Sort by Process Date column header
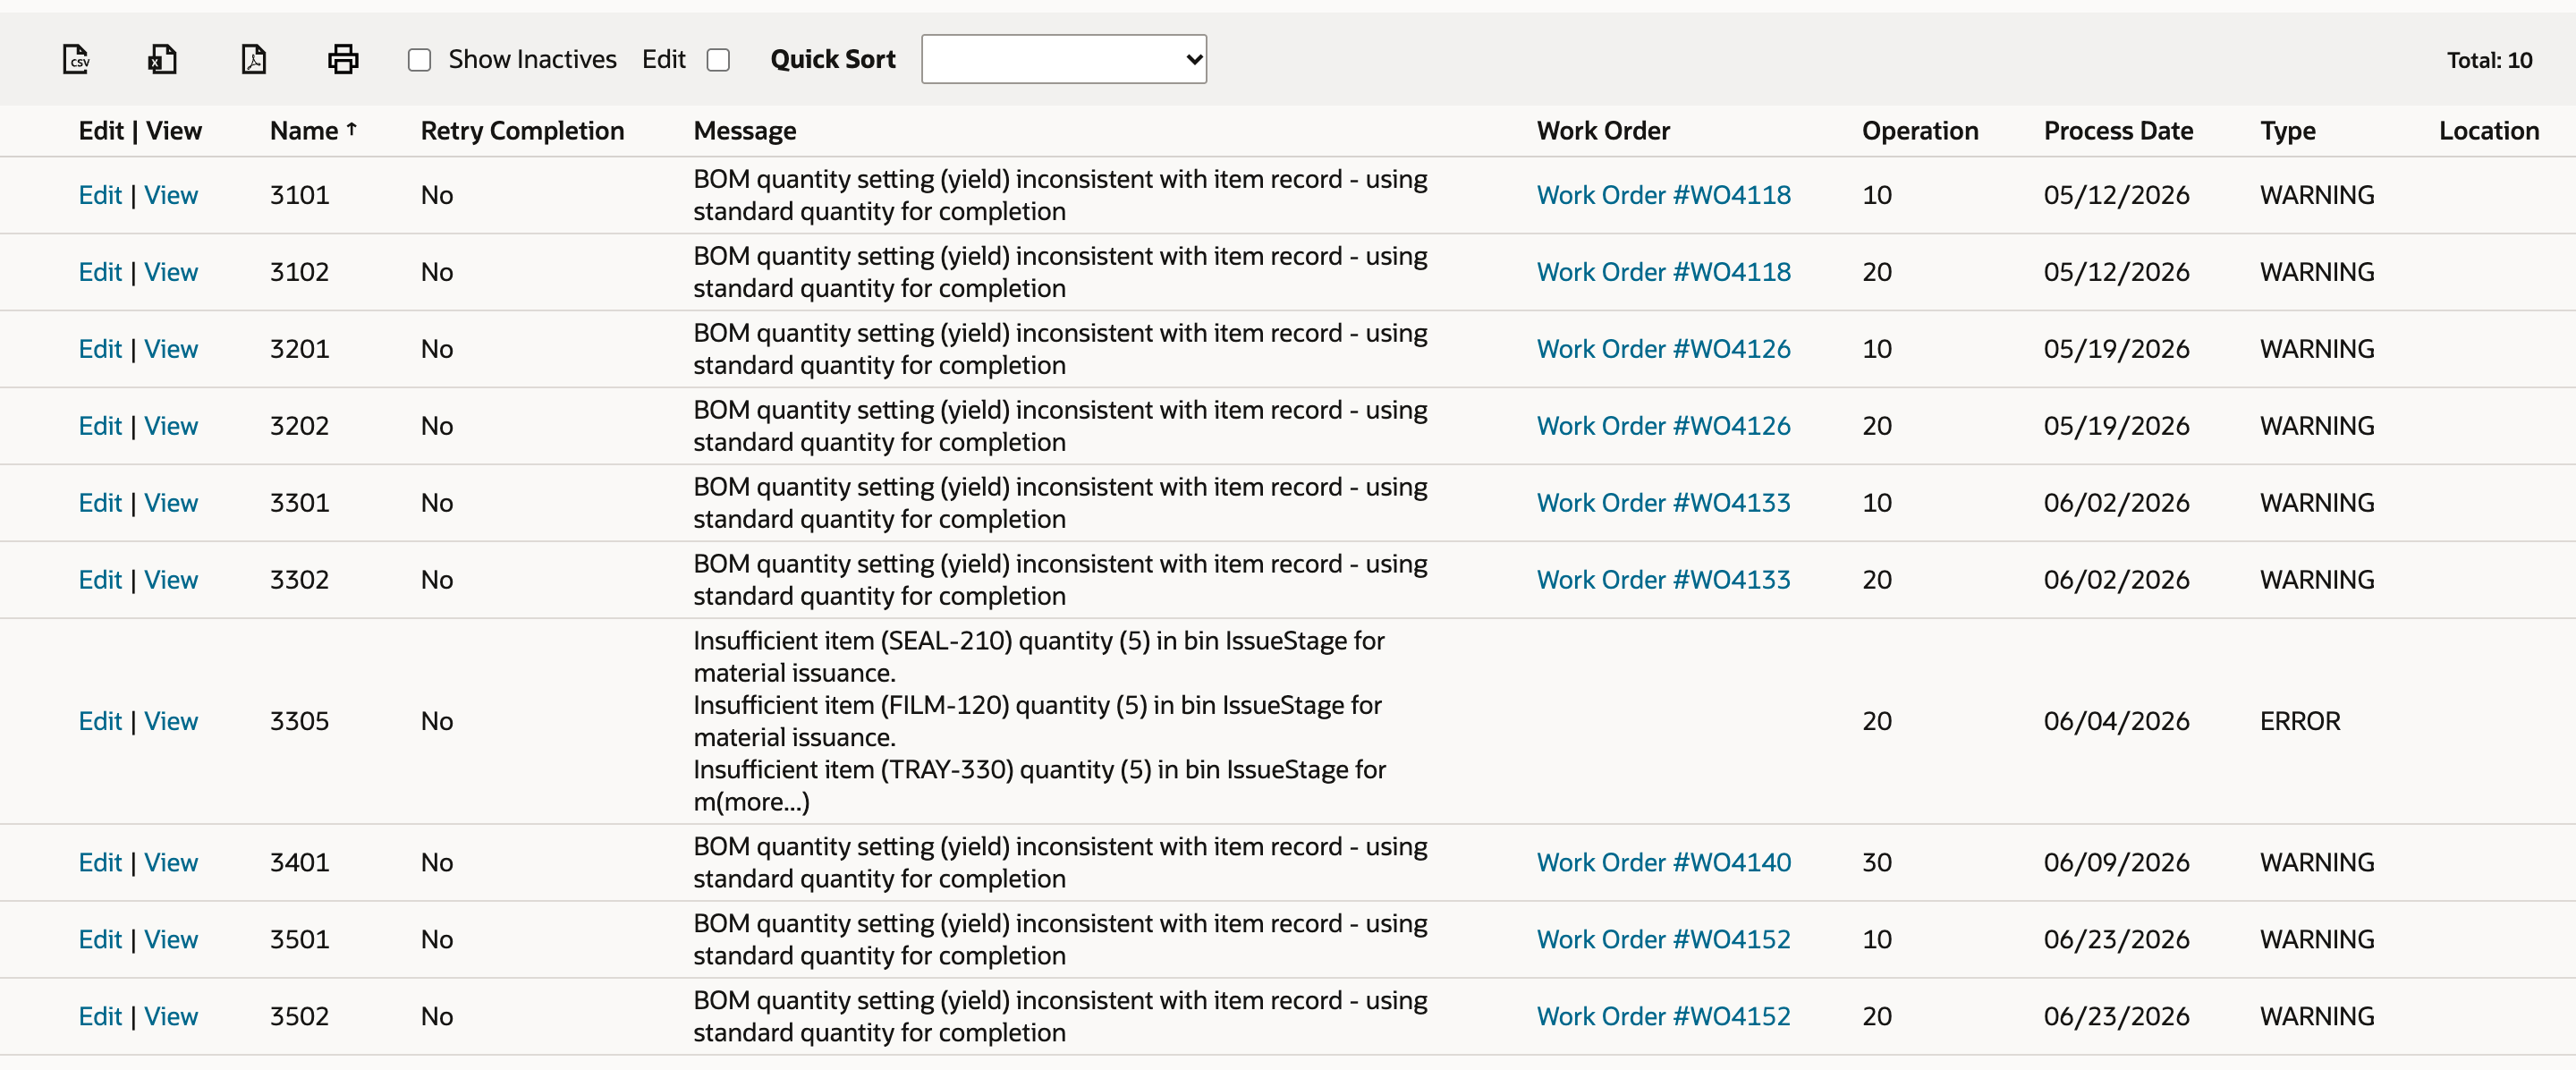 (2118, 131)
